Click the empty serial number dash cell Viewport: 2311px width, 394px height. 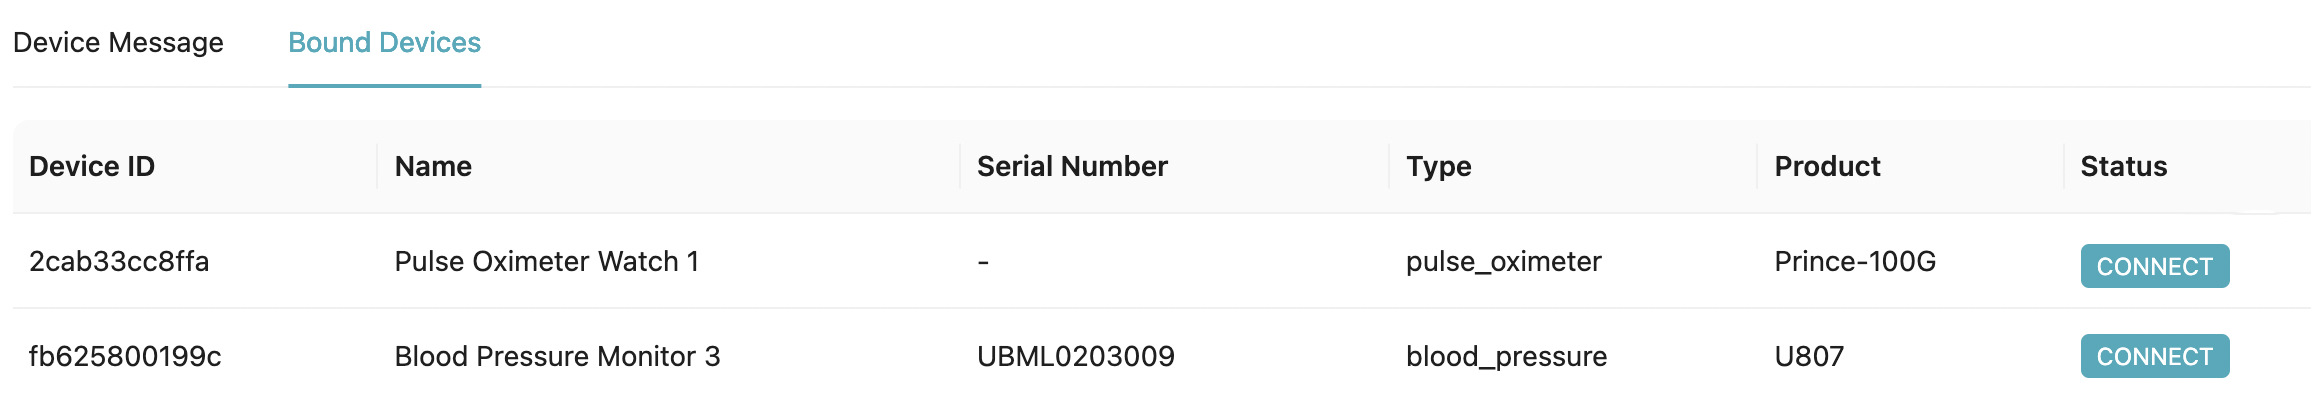coord(983,262)
